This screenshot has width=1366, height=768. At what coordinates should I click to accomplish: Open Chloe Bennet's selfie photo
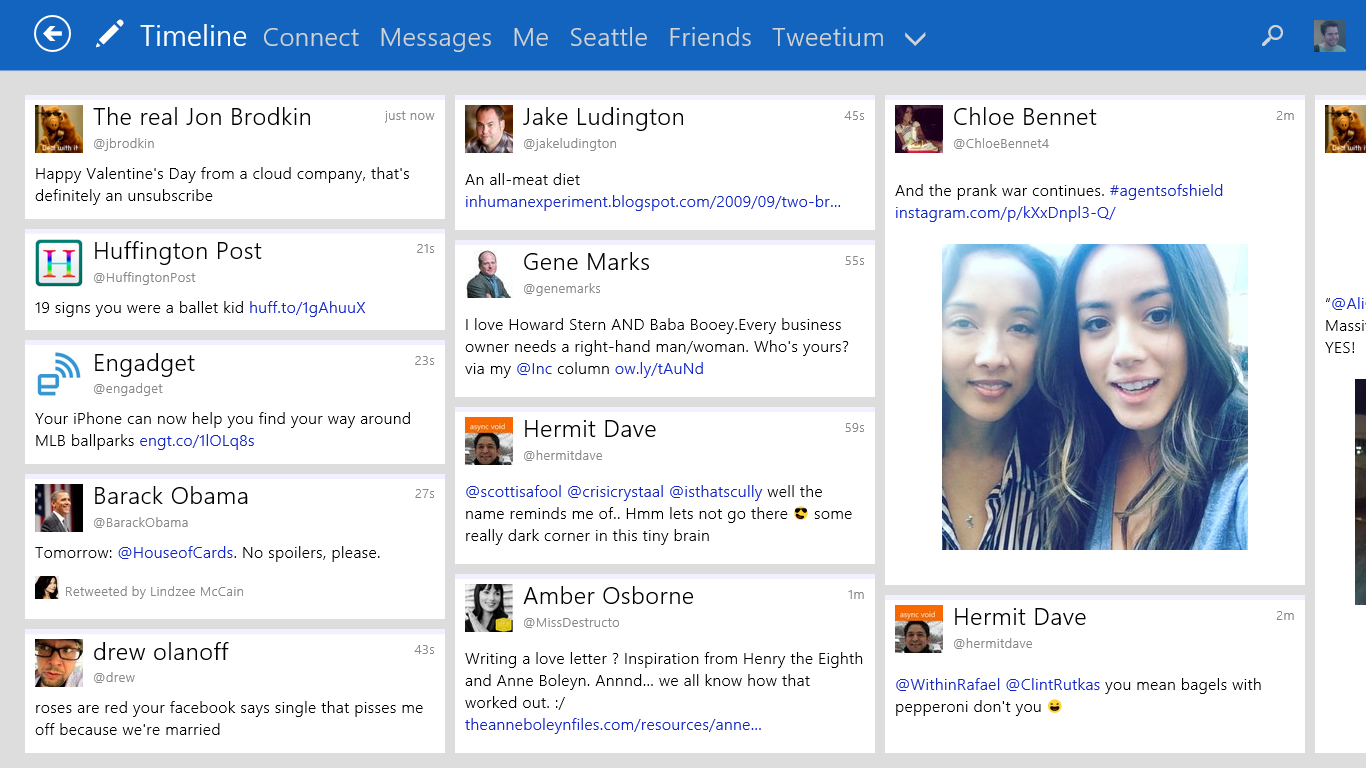[1094, 397]
